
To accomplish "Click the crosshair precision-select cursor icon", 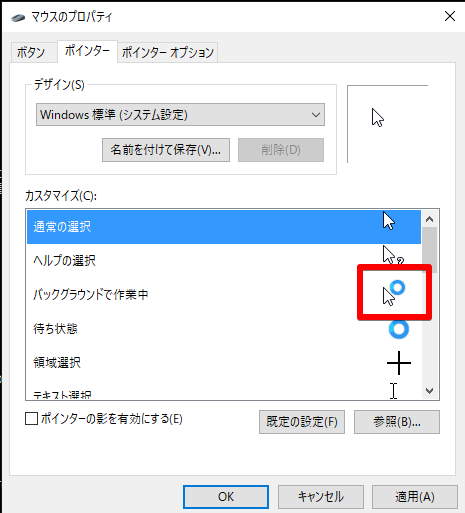I will (x=399, y=363).
